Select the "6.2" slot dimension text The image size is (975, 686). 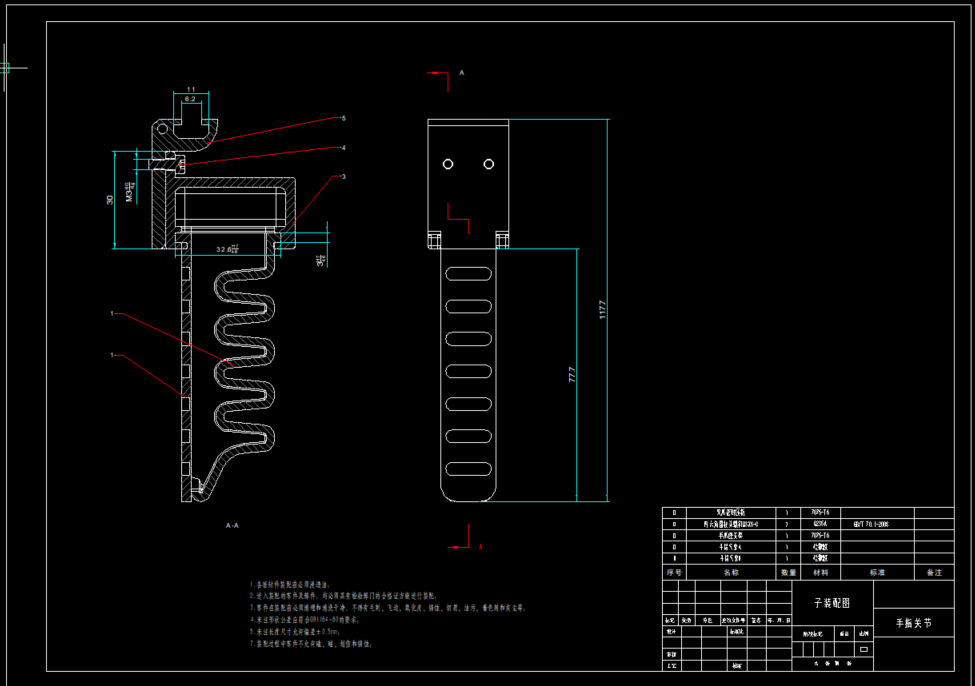pos(190,99)
